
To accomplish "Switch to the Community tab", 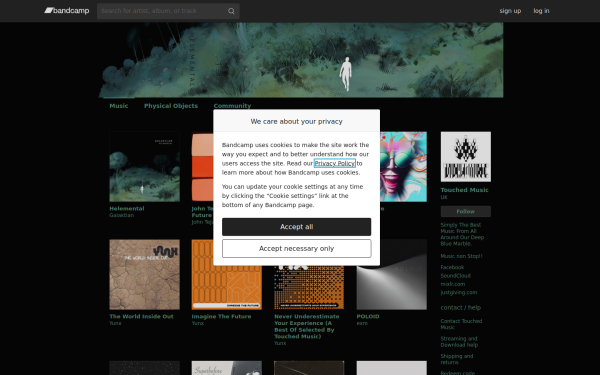I will [x=232, y=106].
